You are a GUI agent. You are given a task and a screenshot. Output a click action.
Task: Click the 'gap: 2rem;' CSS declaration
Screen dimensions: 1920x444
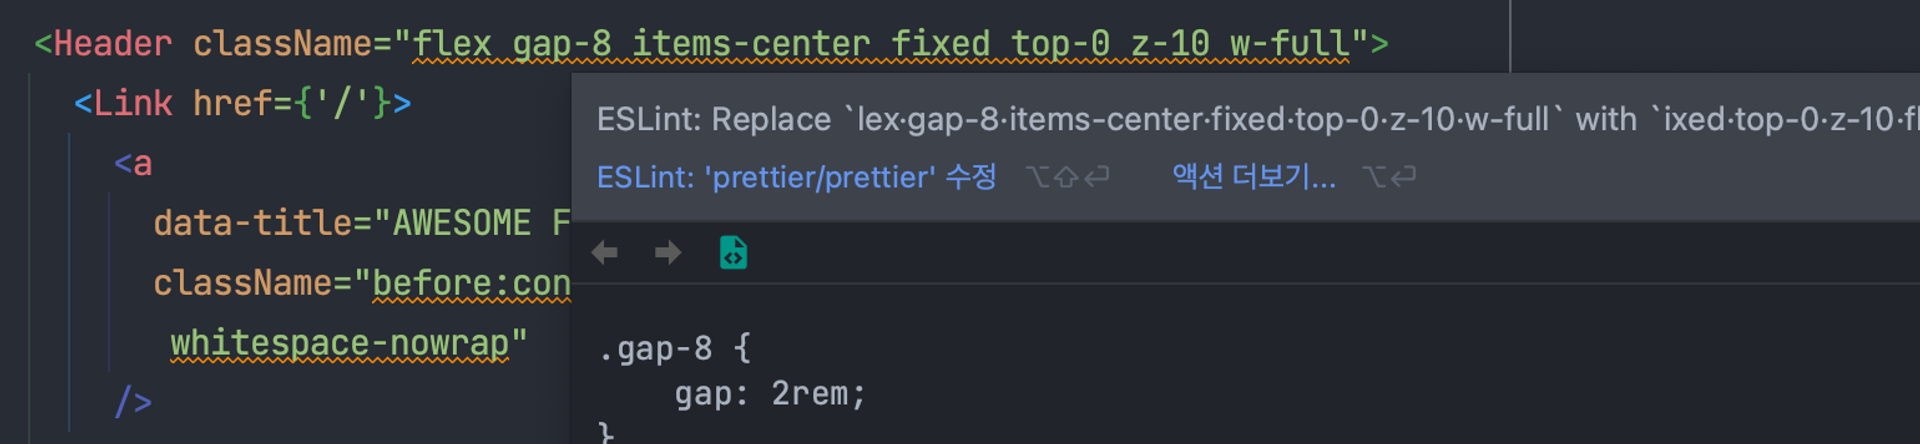[x=770, y=394]
